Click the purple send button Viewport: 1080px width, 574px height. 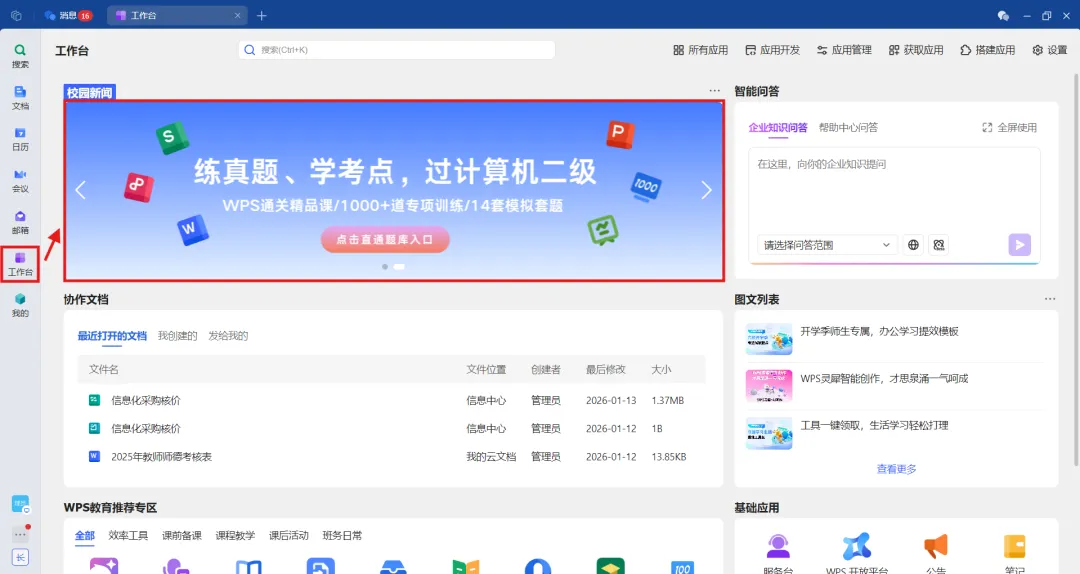coord(1019,245)
